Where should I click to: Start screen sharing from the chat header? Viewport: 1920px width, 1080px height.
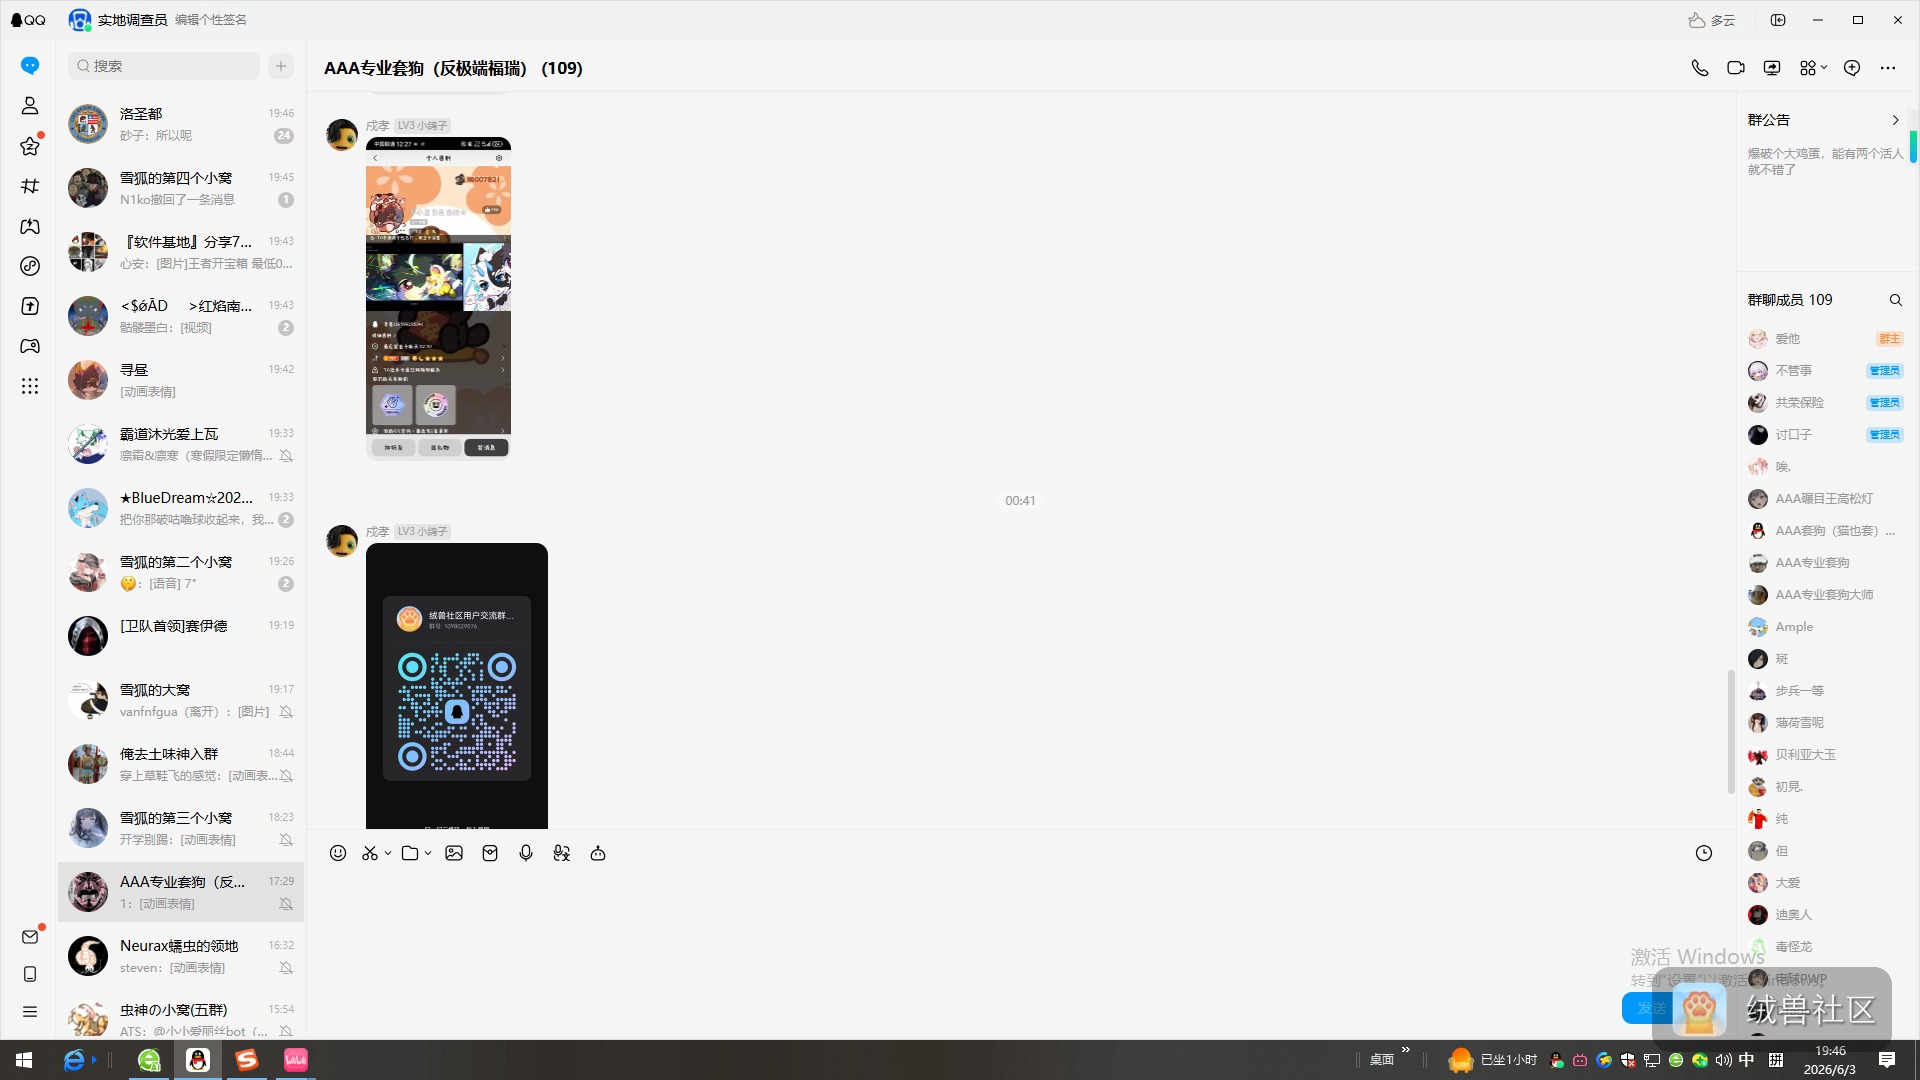pyautogui.click(x=1772, y=68)
